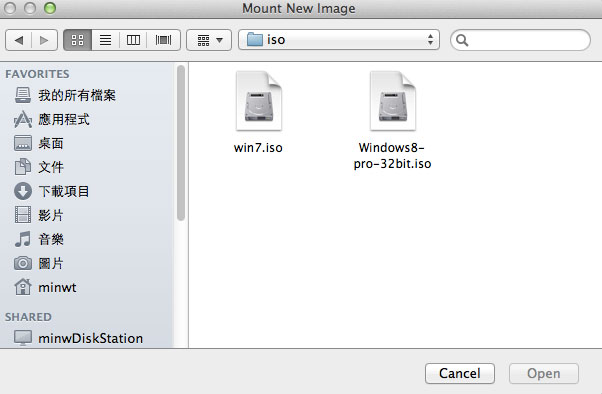Click the SHARED section header
The image size is (602, 394).
[x=28, y=317]
